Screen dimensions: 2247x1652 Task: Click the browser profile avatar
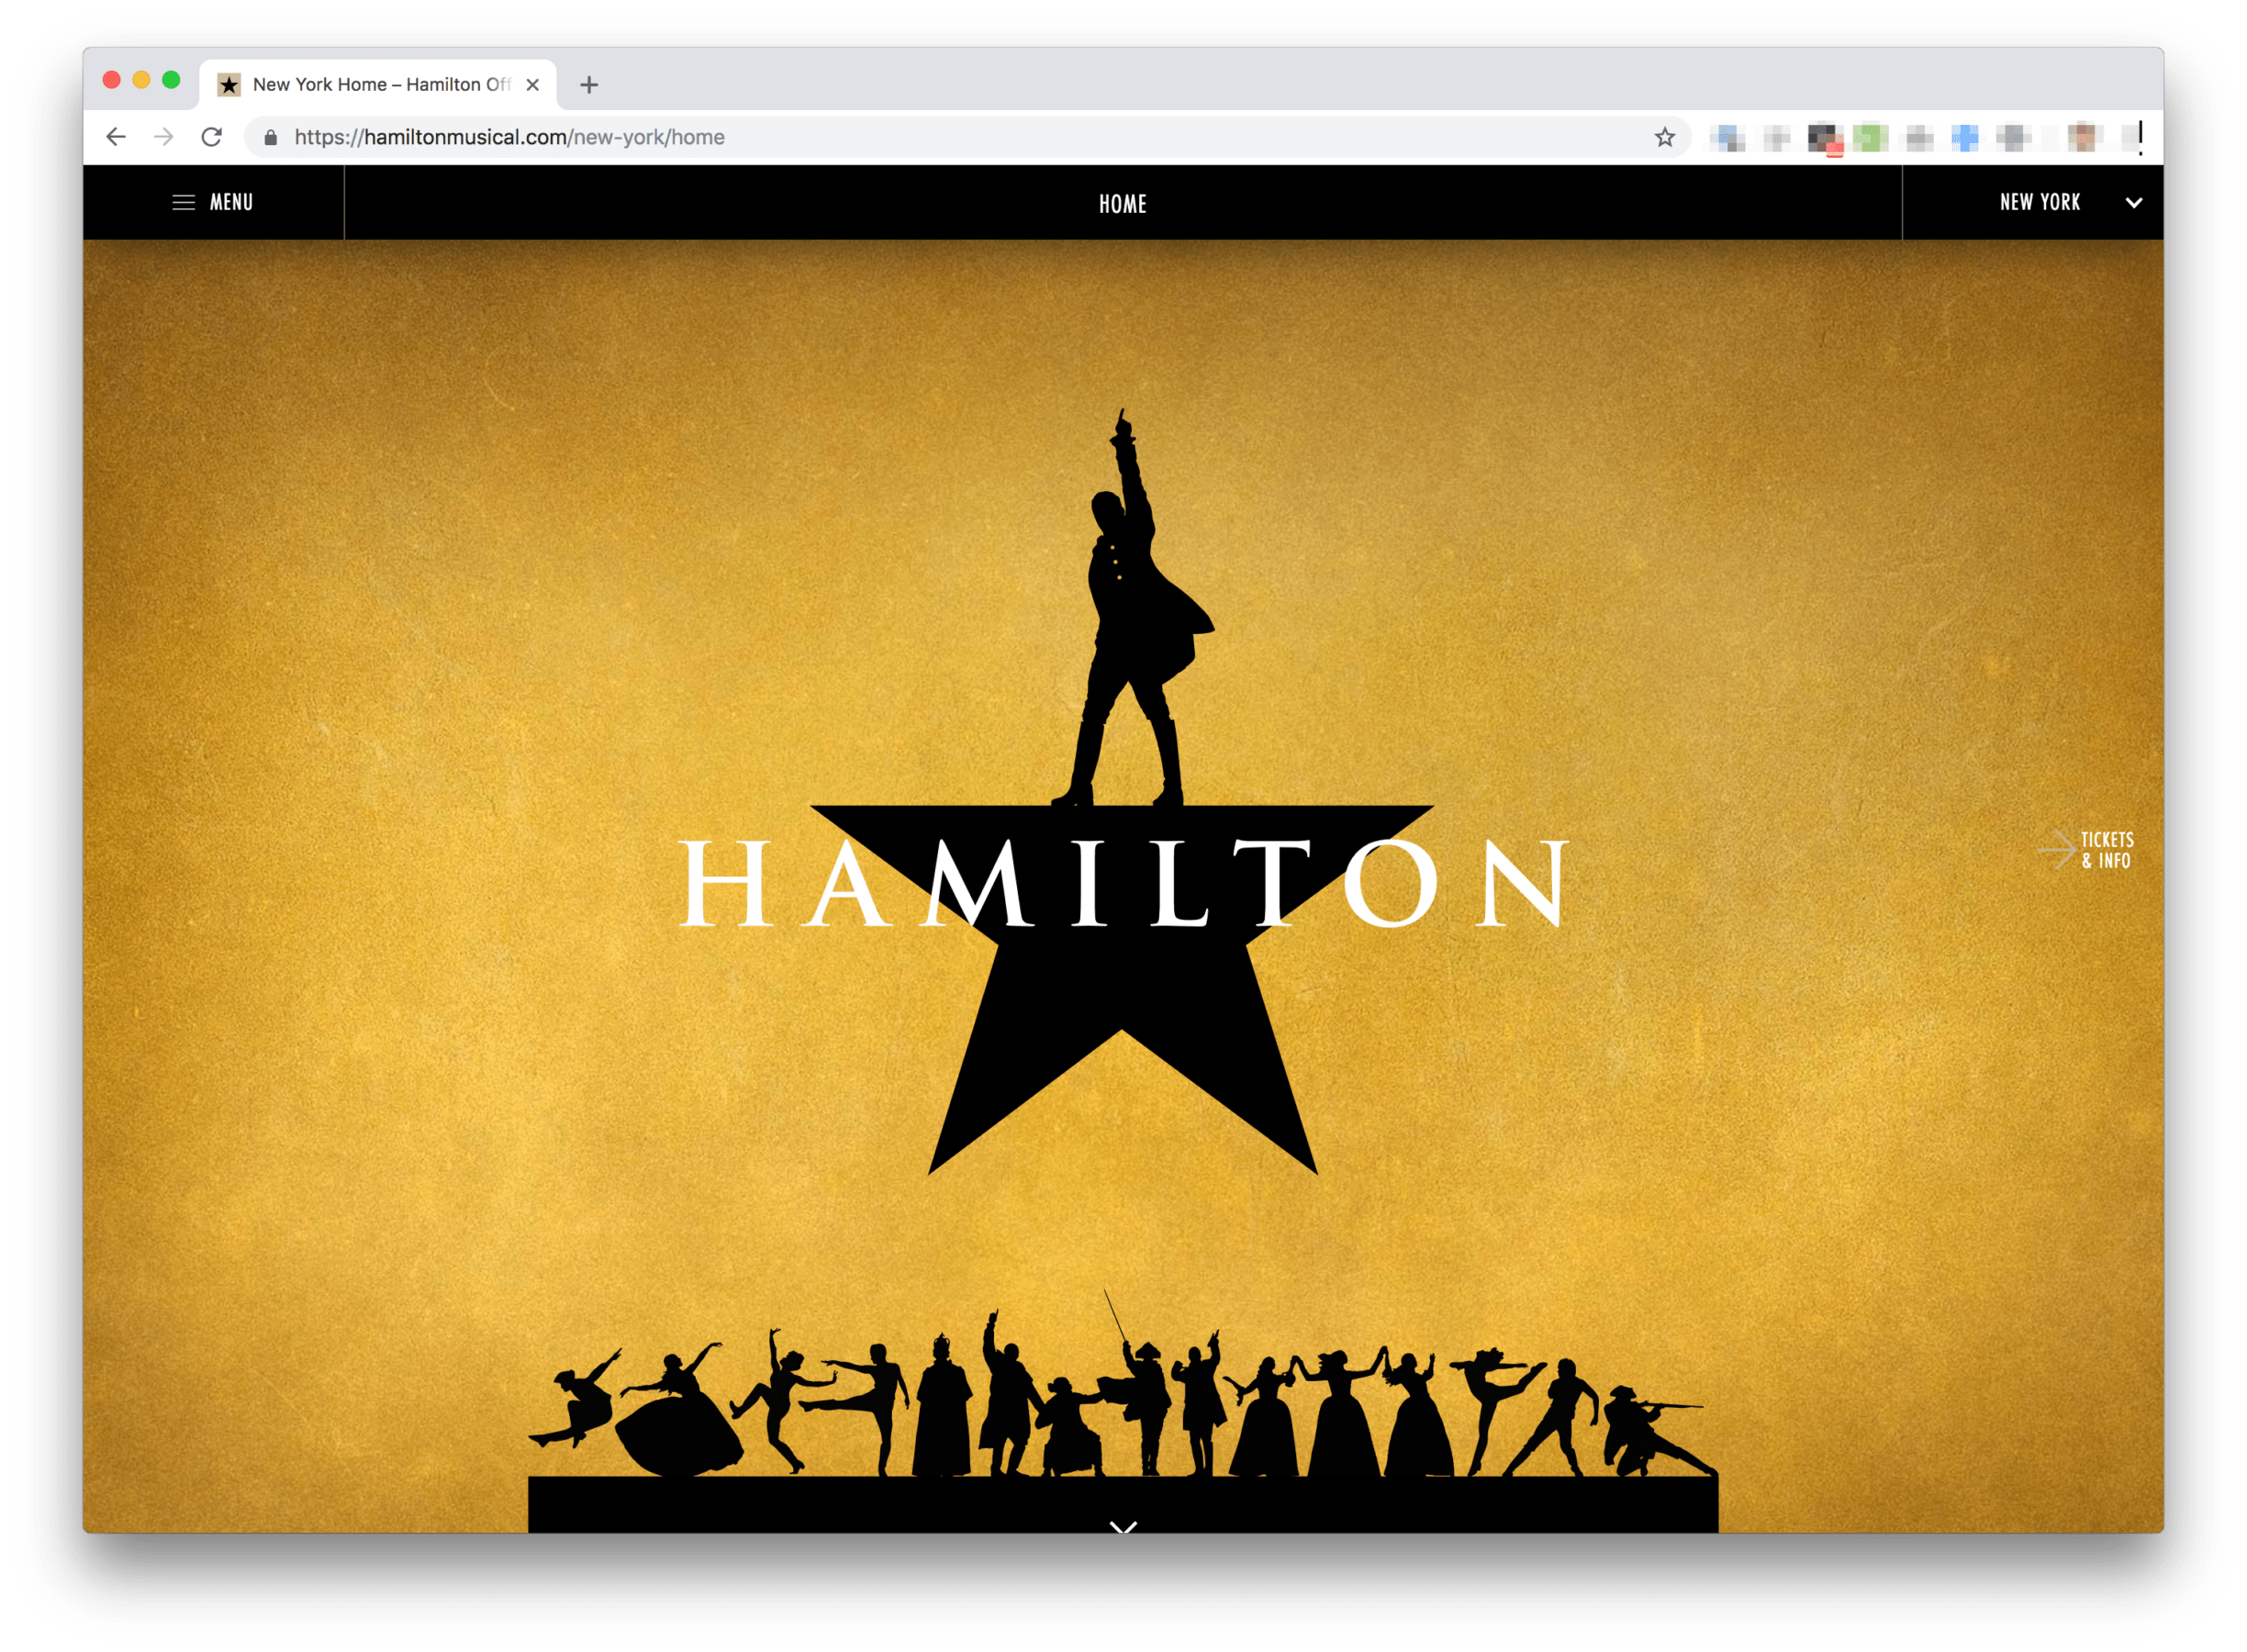(x=2083, y=137)
